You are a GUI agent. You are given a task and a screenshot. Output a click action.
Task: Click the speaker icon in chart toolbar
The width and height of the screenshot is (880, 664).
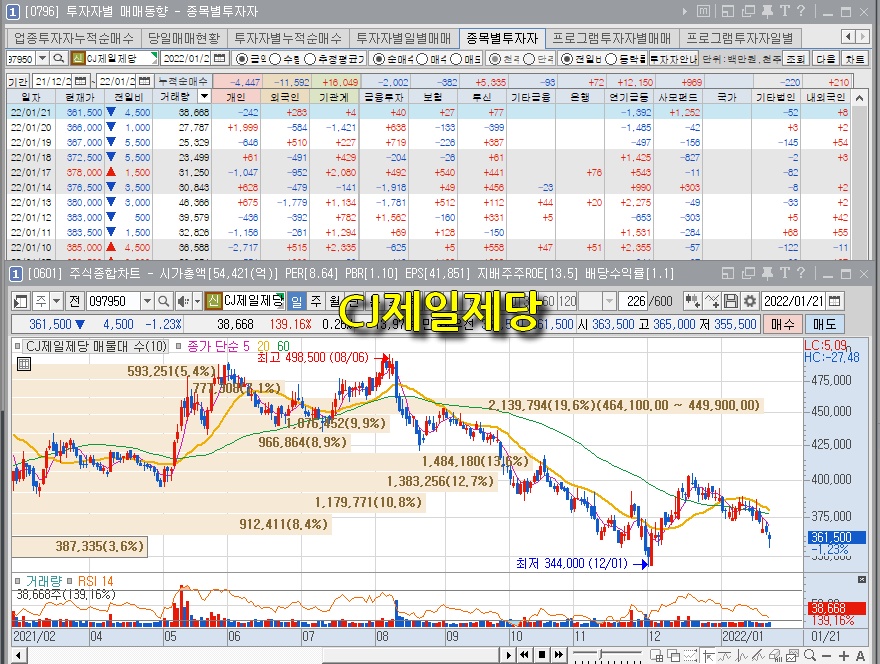pos(182,301)
